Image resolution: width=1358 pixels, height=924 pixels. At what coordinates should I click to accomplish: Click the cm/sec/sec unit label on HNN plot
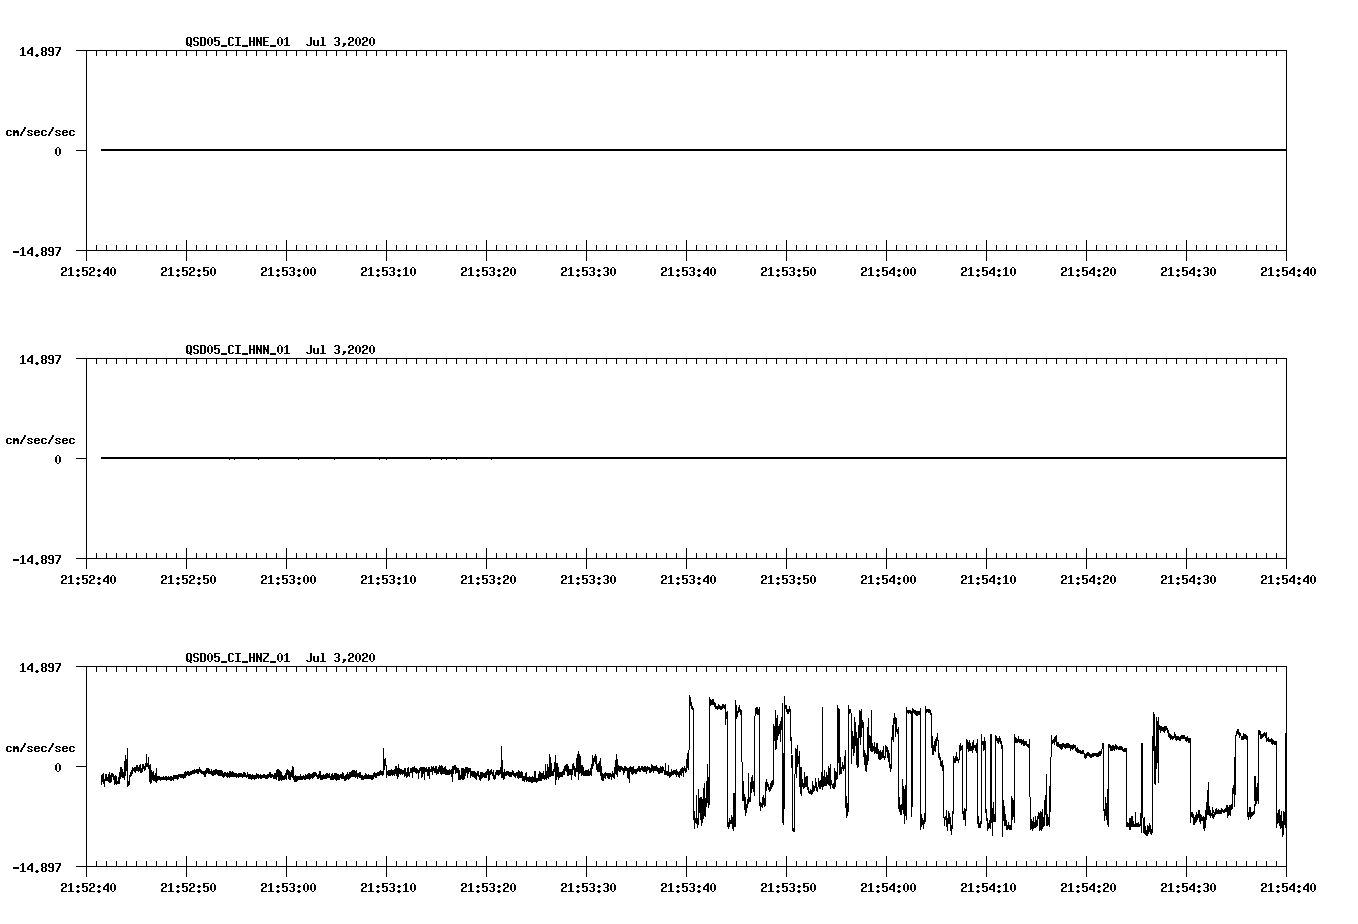(40, 440)
